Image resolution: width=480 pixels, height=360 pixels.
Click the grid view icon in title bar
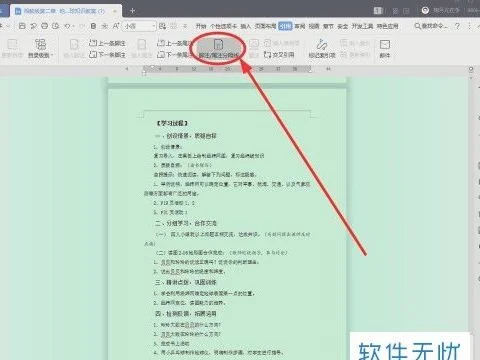pos(395,11)
